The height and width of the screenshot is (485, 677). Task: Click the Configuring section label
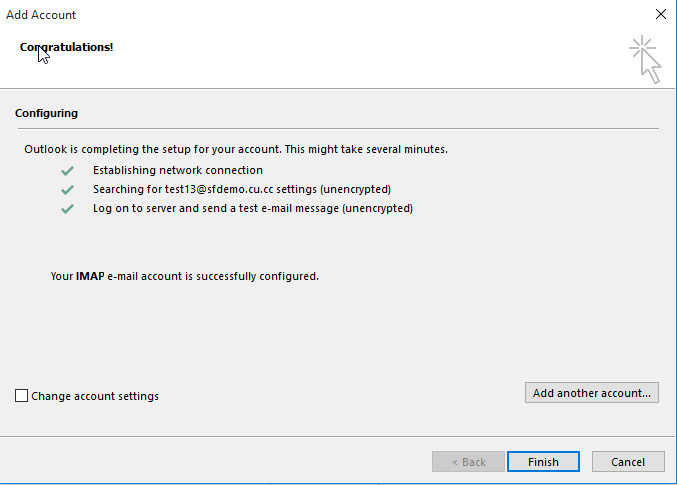click(x=46, y=113)
